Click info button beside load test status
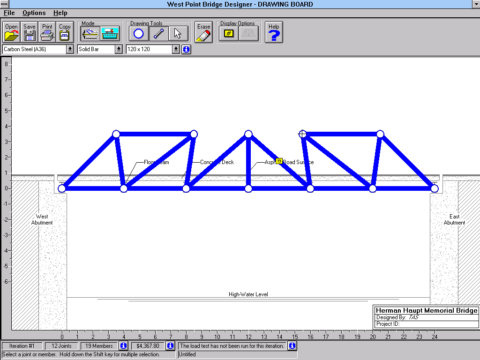Screen dimensions: 480x360 pyautogui.click(x=292, y=346)
